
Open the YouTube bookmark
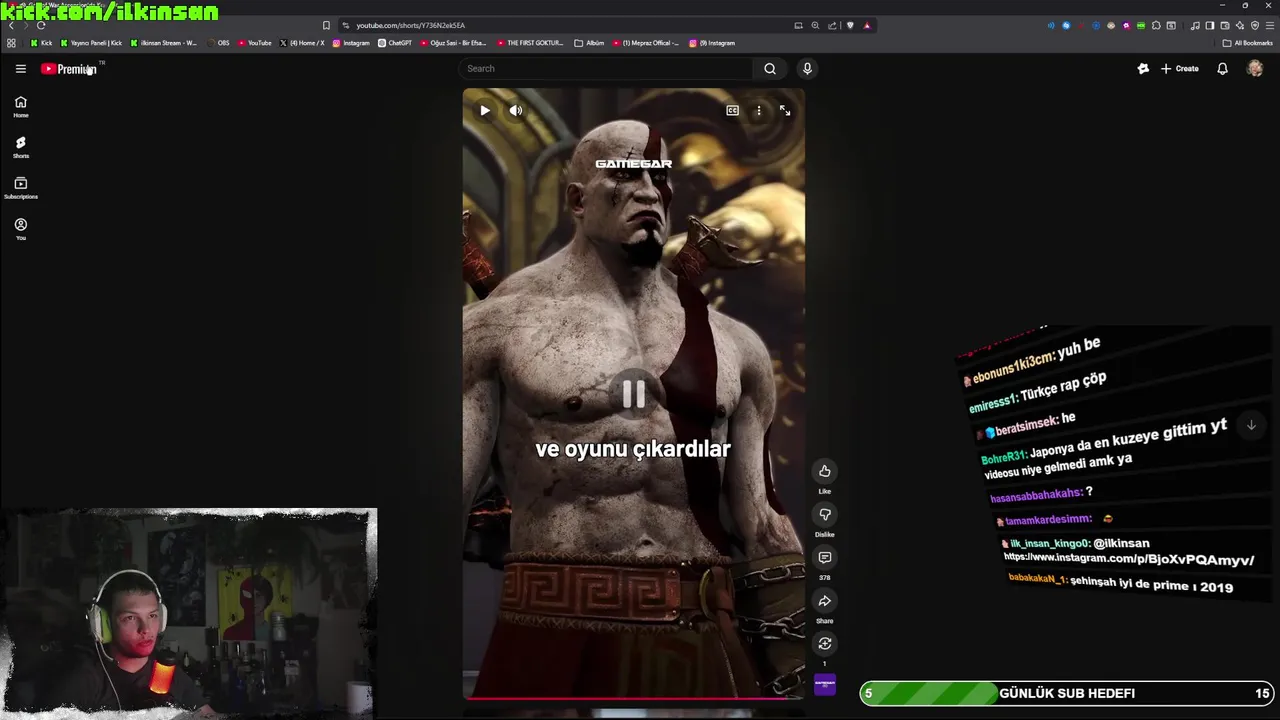coord(255,43)
